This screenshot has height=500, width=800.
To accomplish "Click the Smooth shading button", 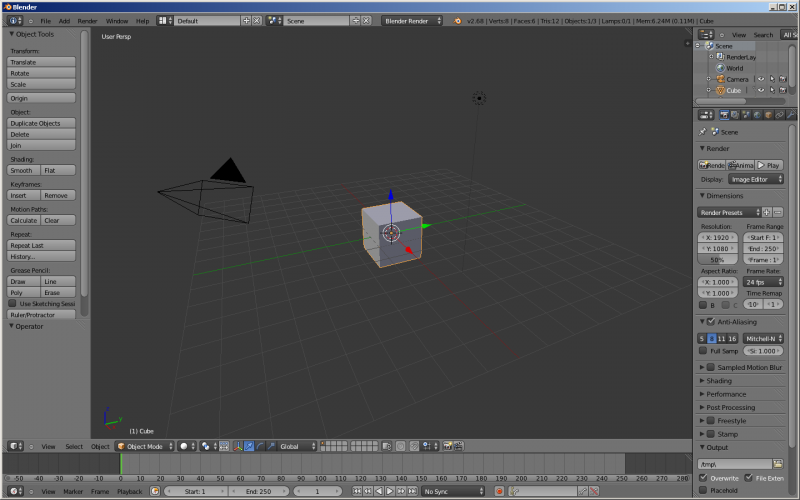I will pyautogui.click(x=24, y=170).
